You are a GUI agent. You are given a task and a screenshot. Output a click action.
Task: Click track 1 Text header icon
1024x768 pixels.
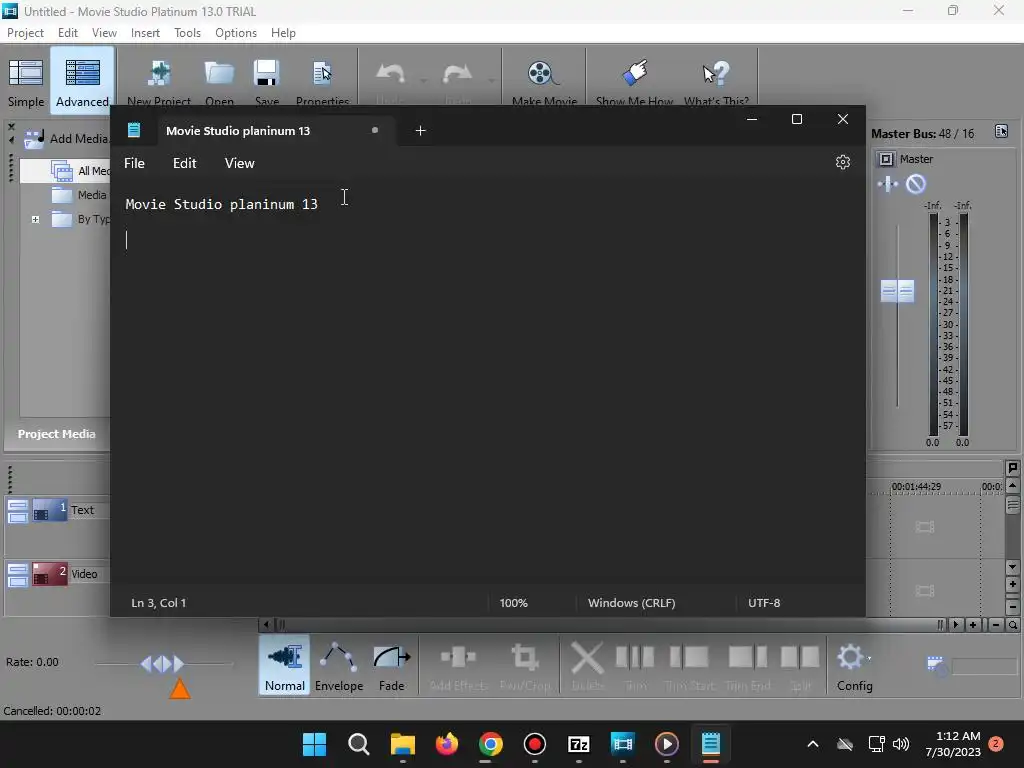click(50, 510)
